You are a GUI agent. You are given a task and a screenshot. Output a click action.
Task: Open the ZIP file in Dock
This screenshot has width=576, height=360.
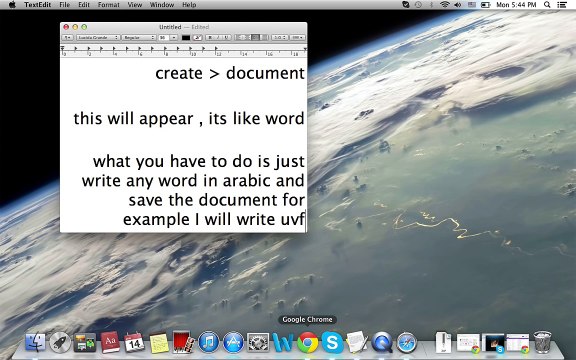[x=443, y=342]
